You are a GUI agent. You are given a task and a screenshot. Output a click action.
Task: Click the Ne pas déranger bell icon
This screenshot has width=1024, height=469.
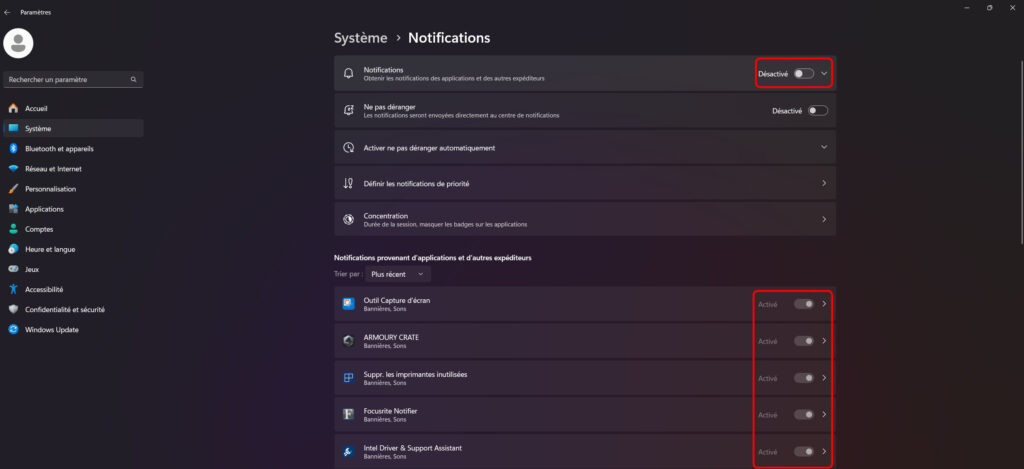(x=349, y=110)
